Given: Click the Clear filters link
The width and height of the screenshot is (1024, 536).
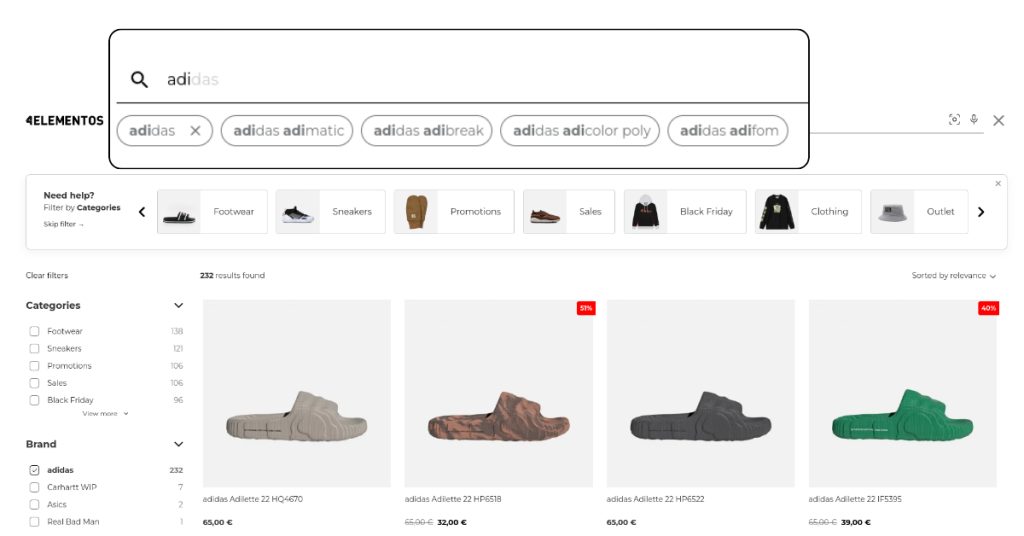Looking at the screenshot, I should (47, 276).
